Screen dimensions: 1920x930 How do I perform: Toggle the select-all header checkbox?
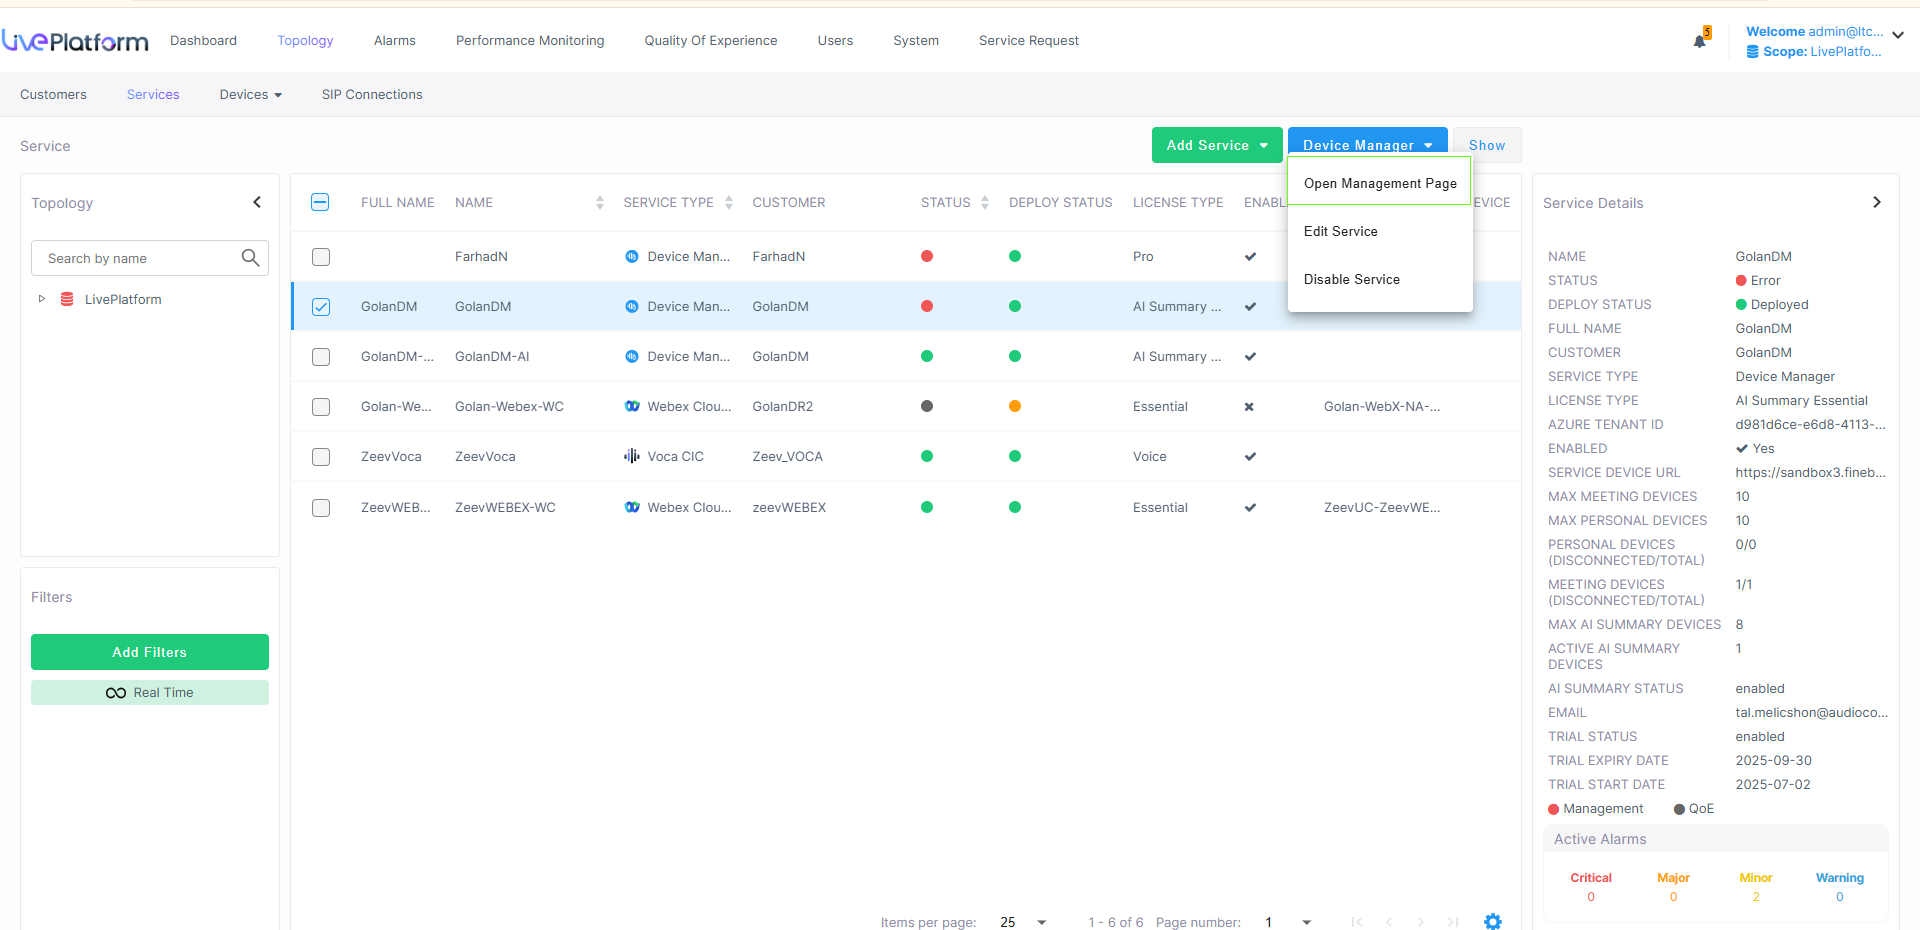(320, 202)
